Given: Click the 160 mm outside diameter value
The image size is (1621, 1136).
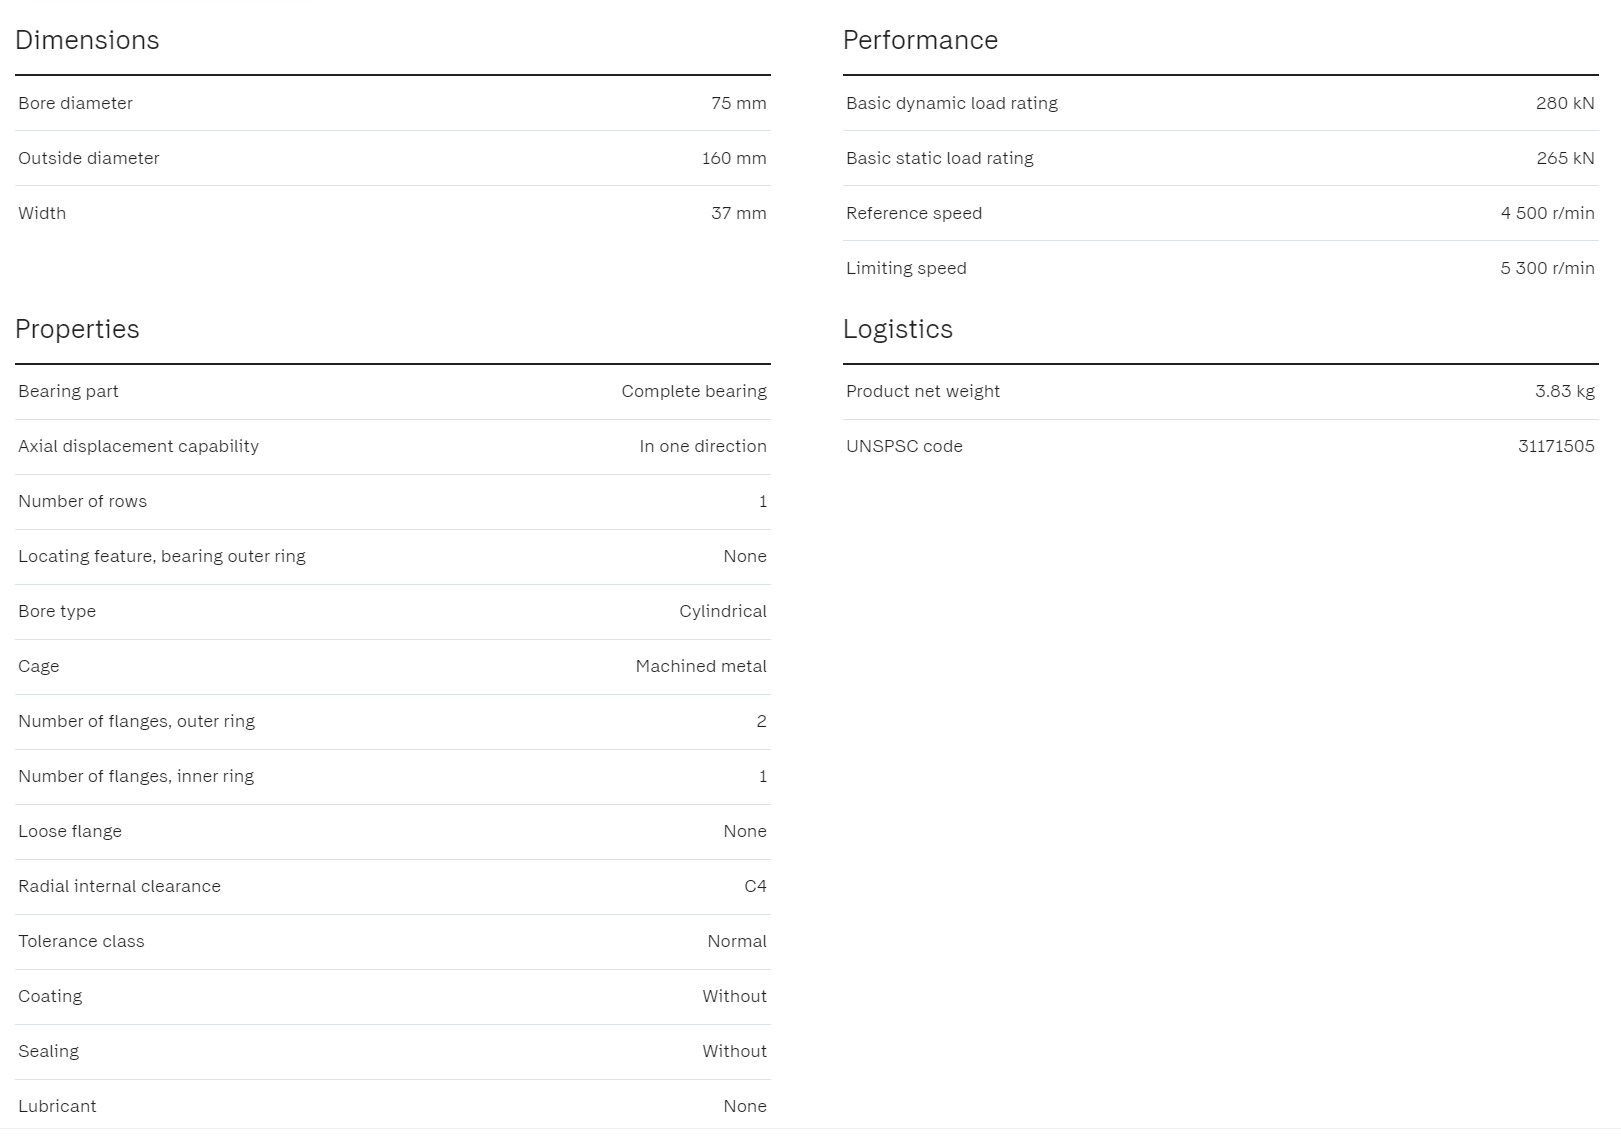Looking at the screenshot, I should pos(734,158).
